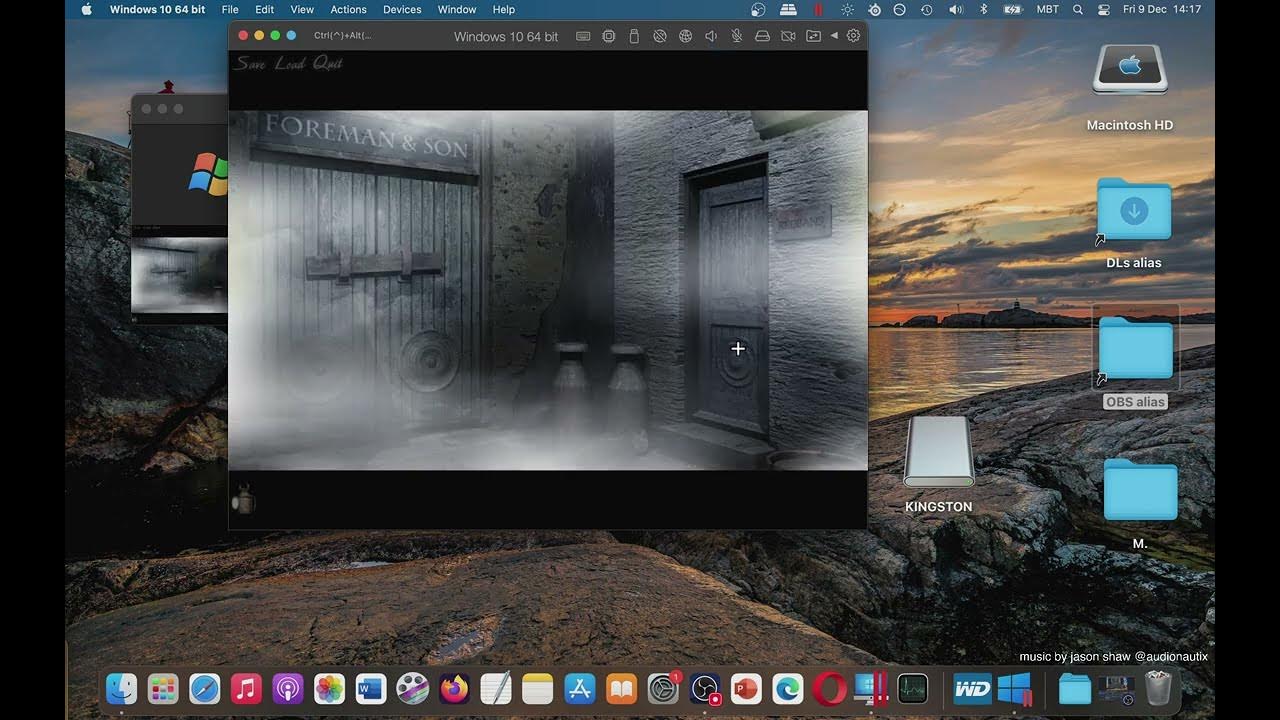Click Quit in the game menu

(x=327, y=63)
